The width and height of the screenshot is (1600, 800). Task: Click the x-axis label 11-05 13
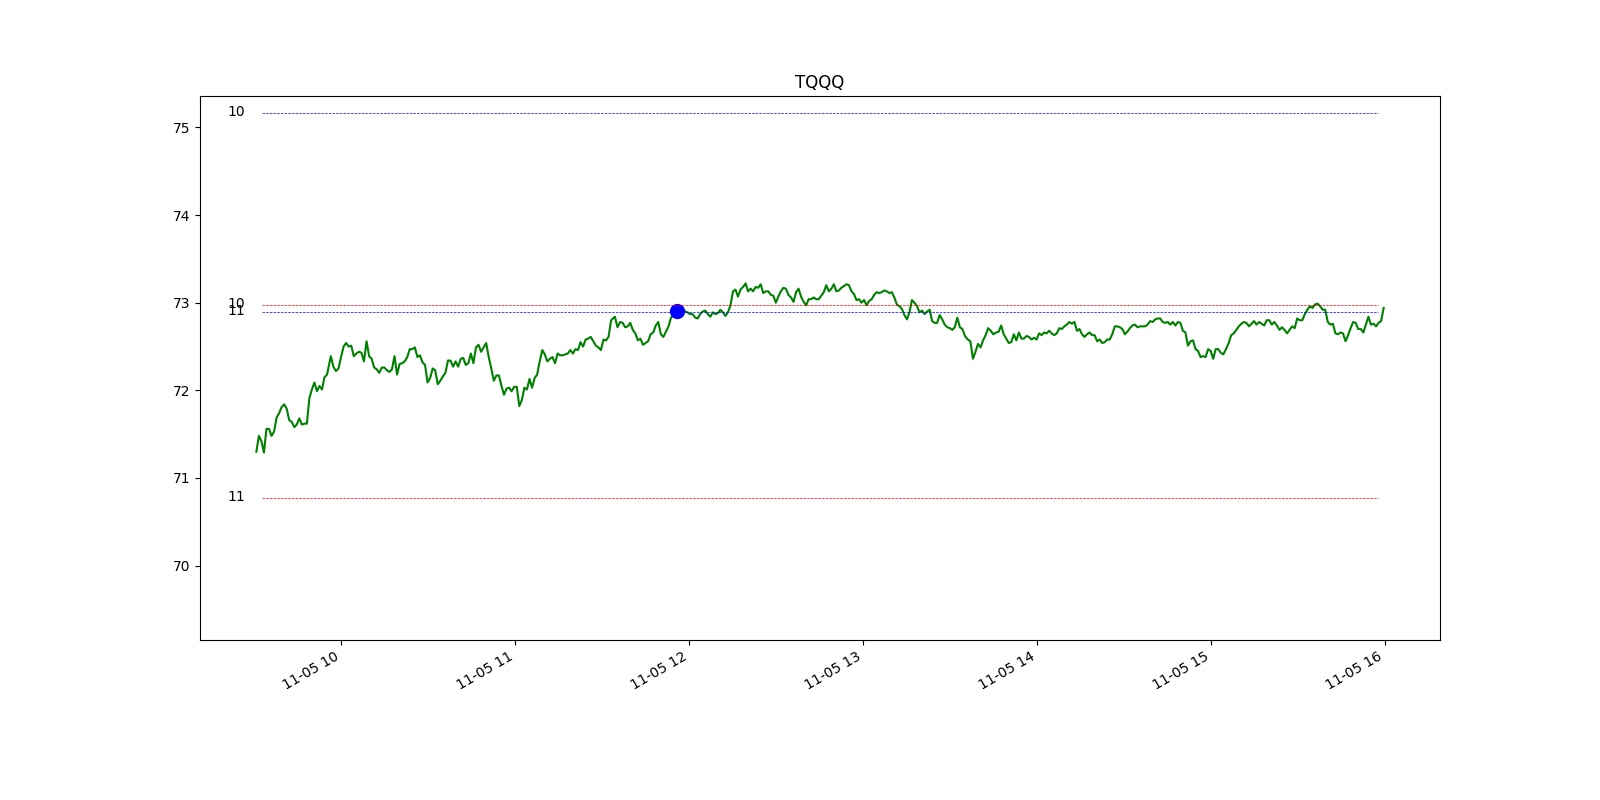coord(833,670)
